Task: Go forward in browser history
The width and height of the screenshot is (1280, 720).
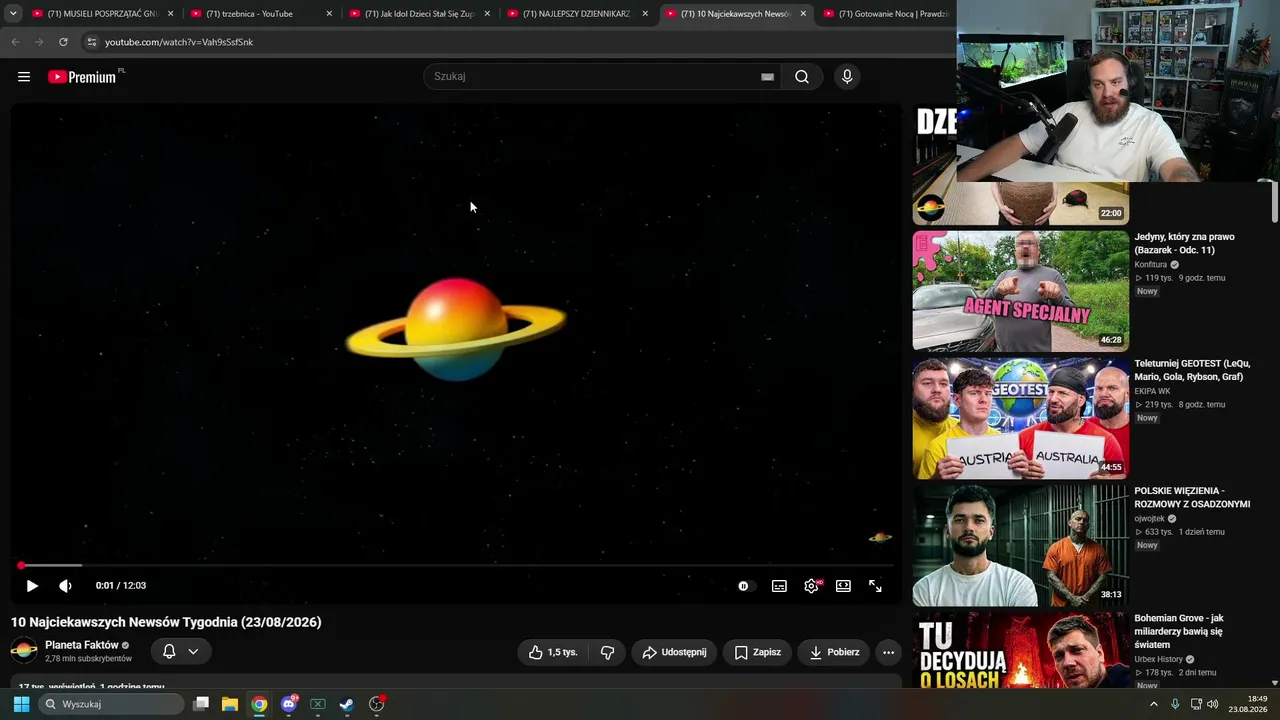Action: tap(39, 42)
